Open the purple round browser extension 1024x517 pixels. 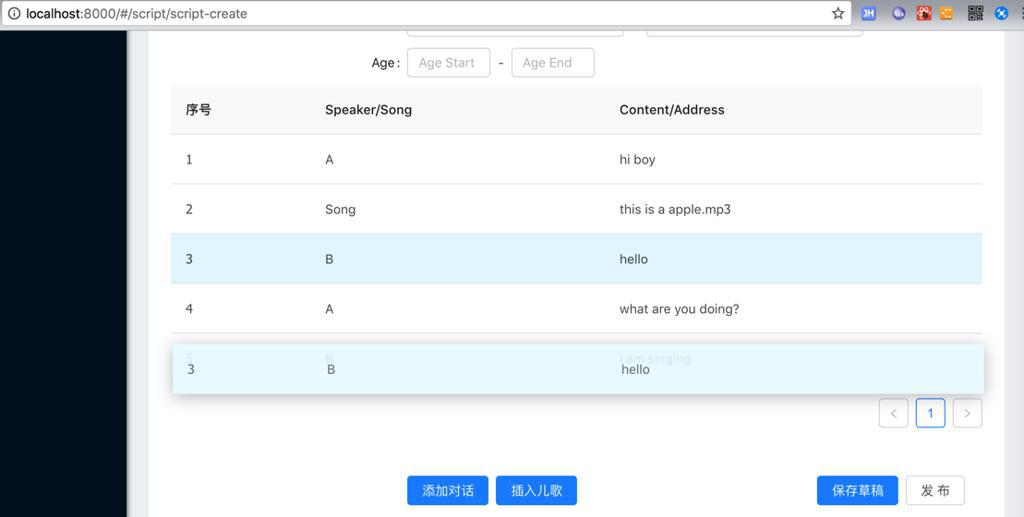[899, 14]
